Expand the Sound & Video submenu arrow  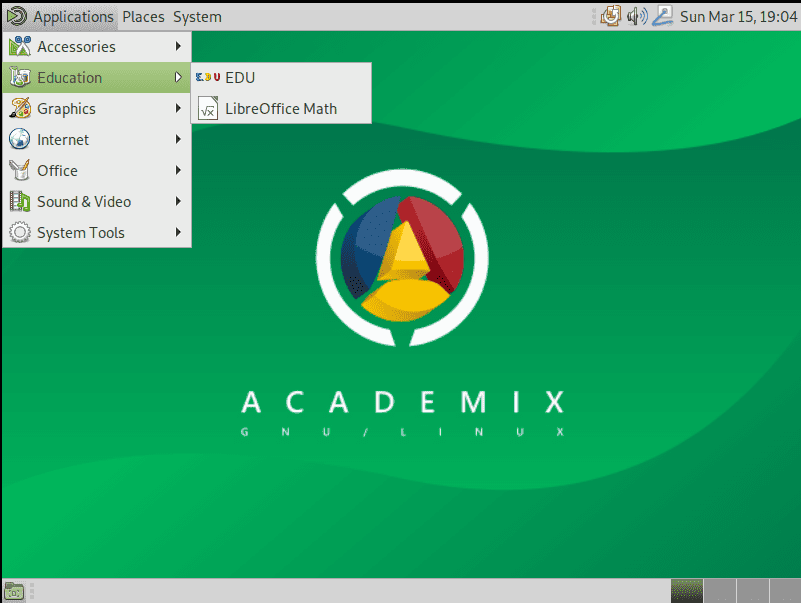pos(178,201)
